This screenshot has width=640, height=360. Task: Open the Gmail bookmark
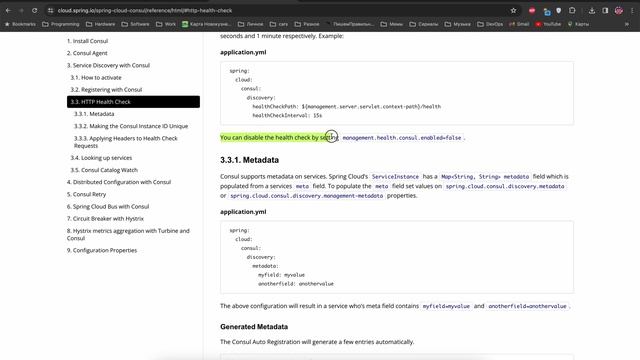tap(519, 24)
